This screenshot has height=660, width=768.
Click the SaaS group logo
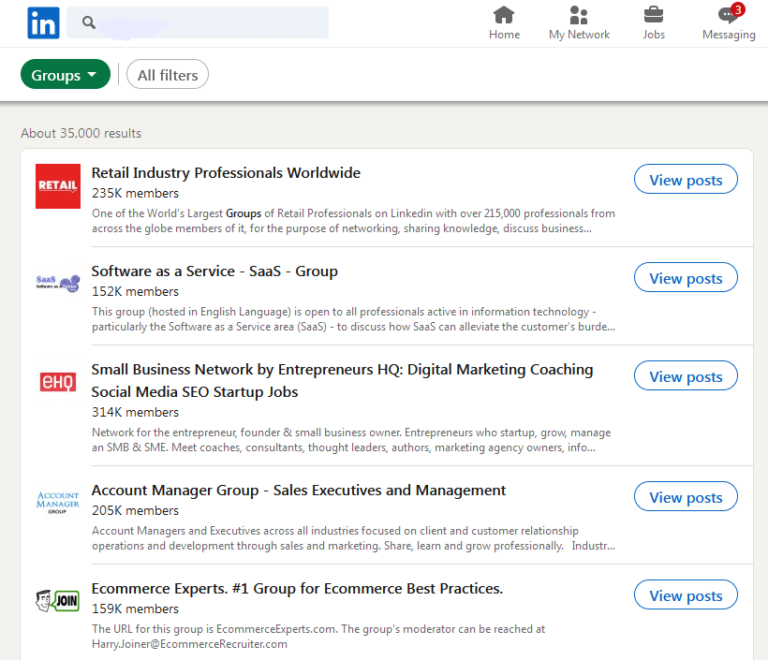[58, 284]
